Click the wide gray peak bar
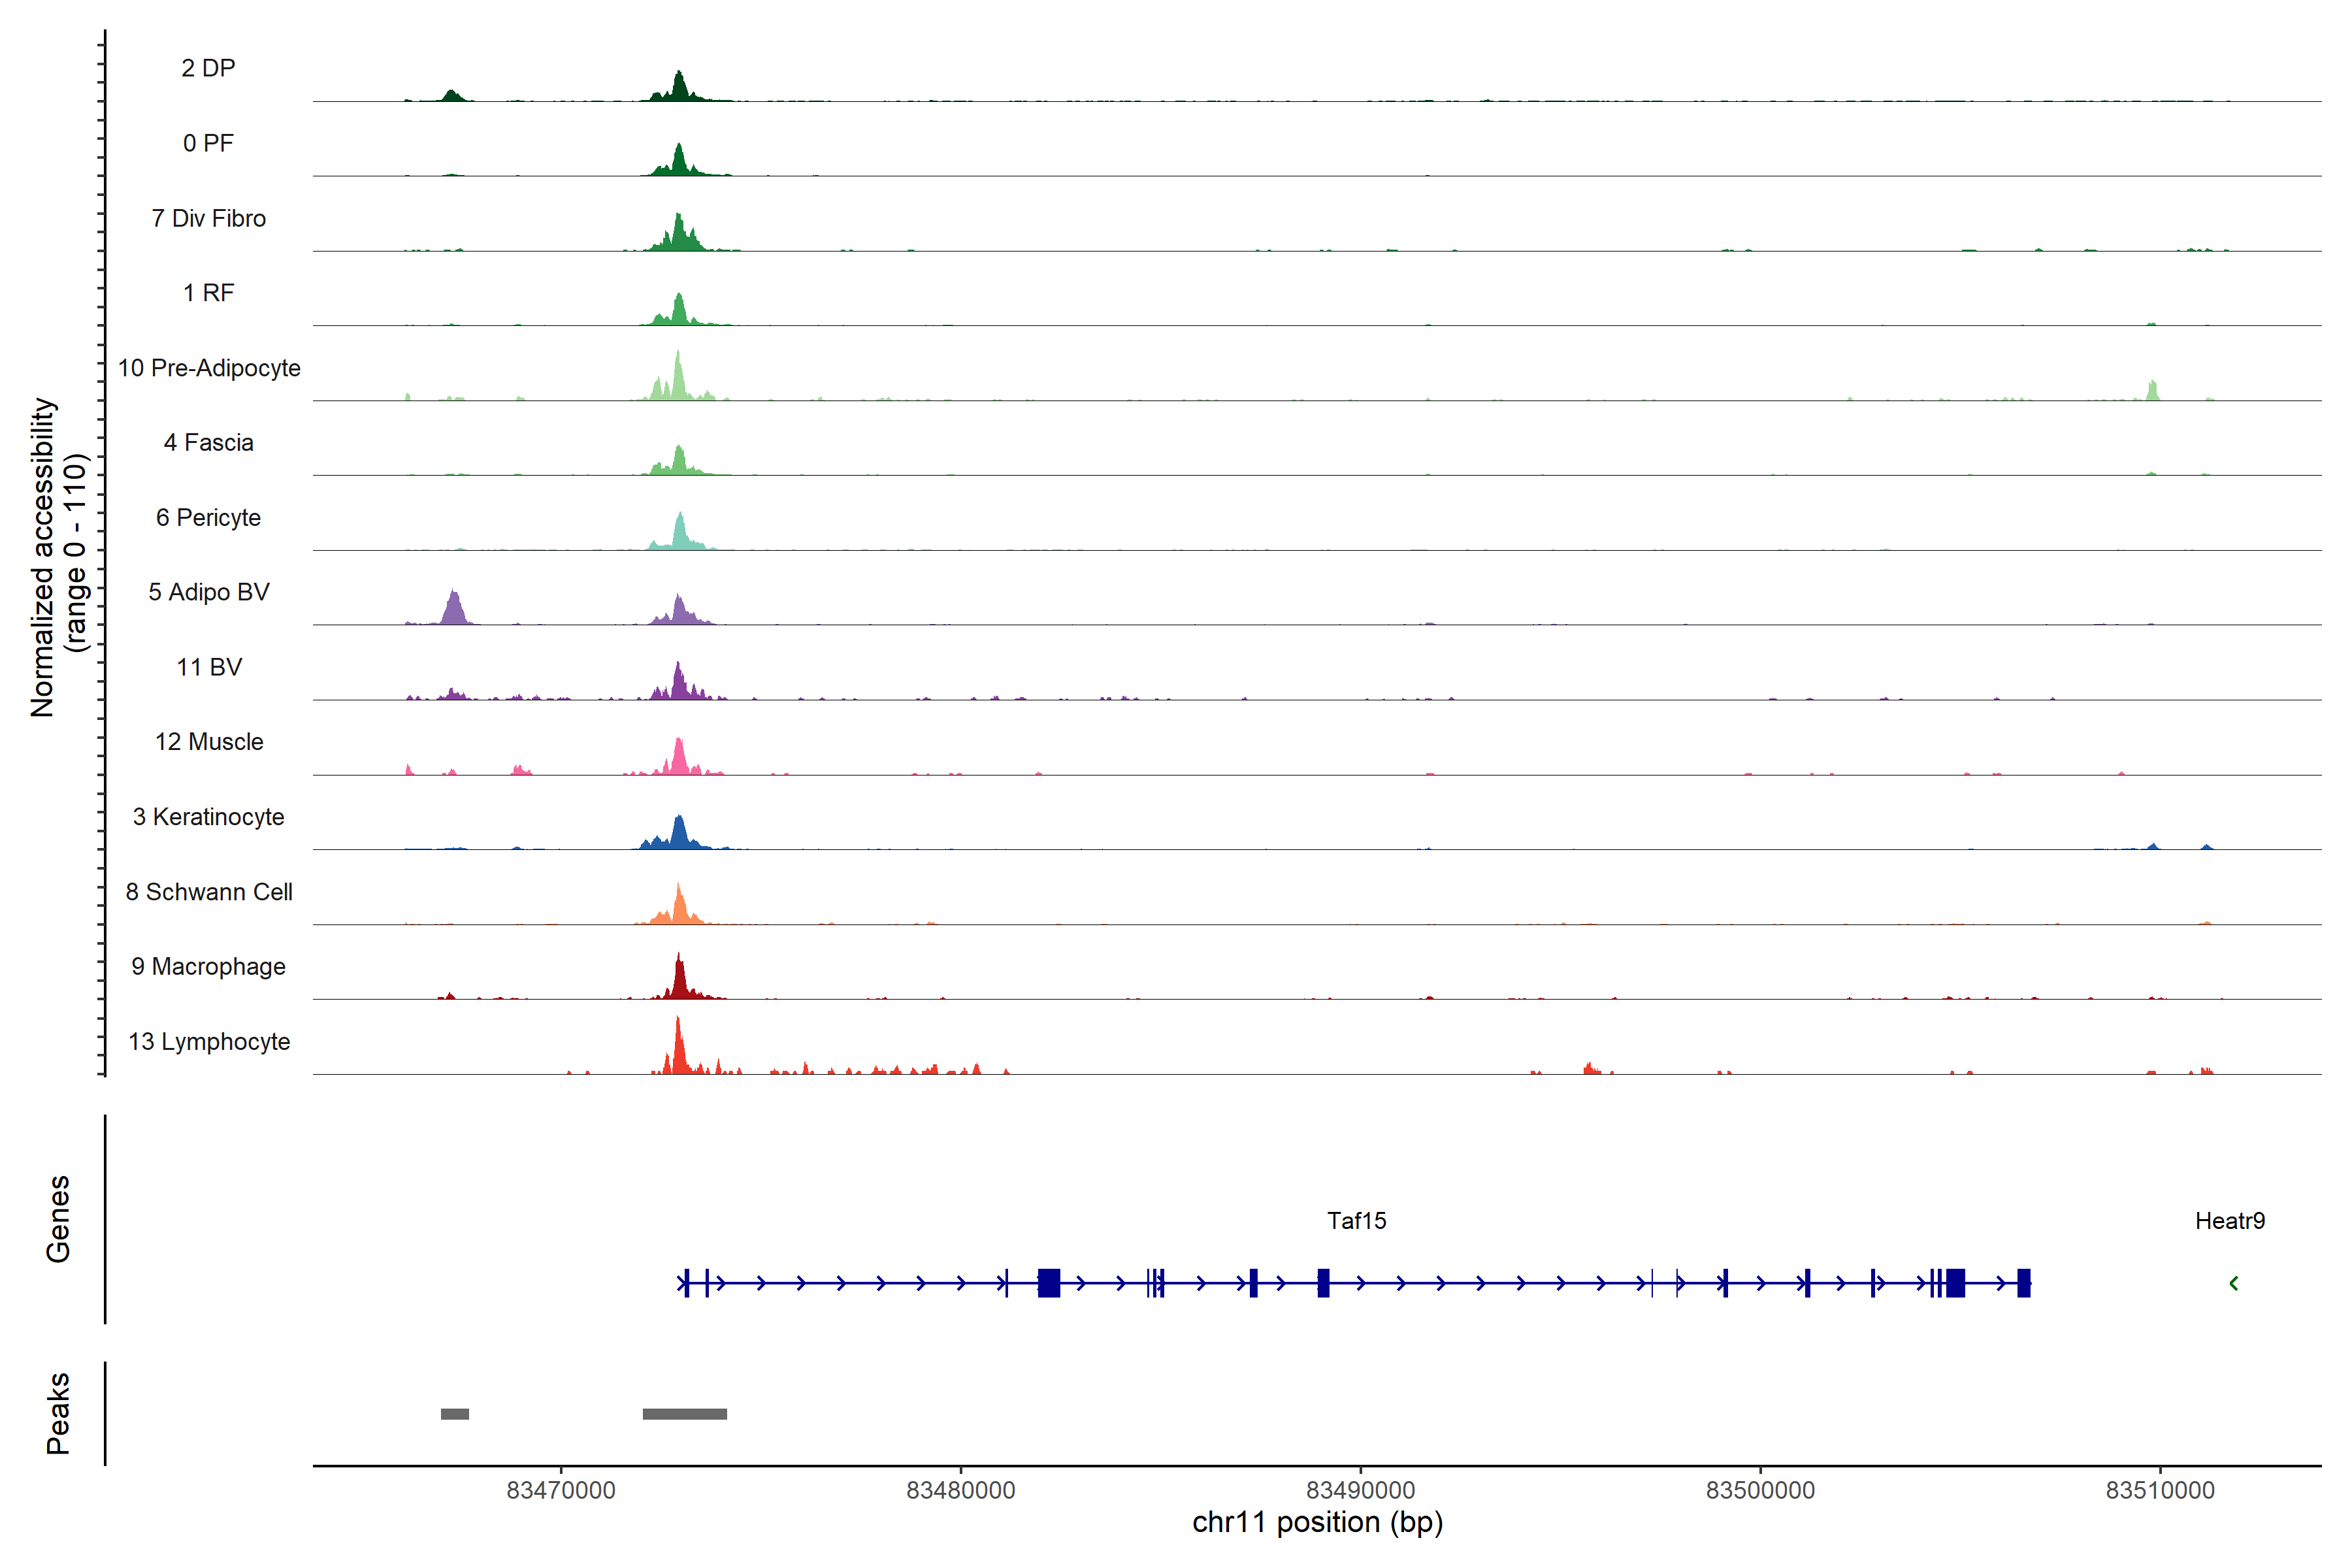Viewport: 2352px width, 1568px height. (684, 1413)
